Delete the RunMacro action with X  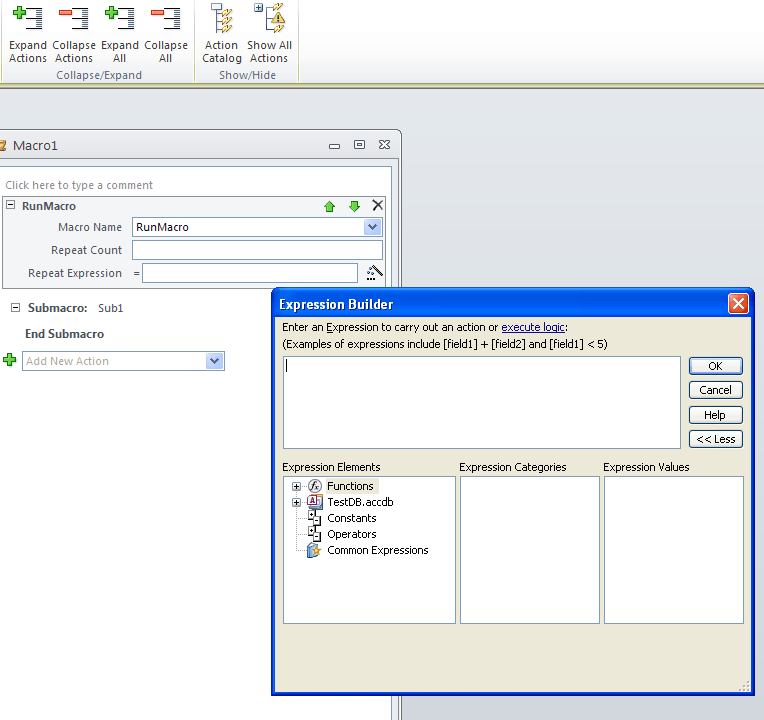pyautogui.click(x=377, y=206)
